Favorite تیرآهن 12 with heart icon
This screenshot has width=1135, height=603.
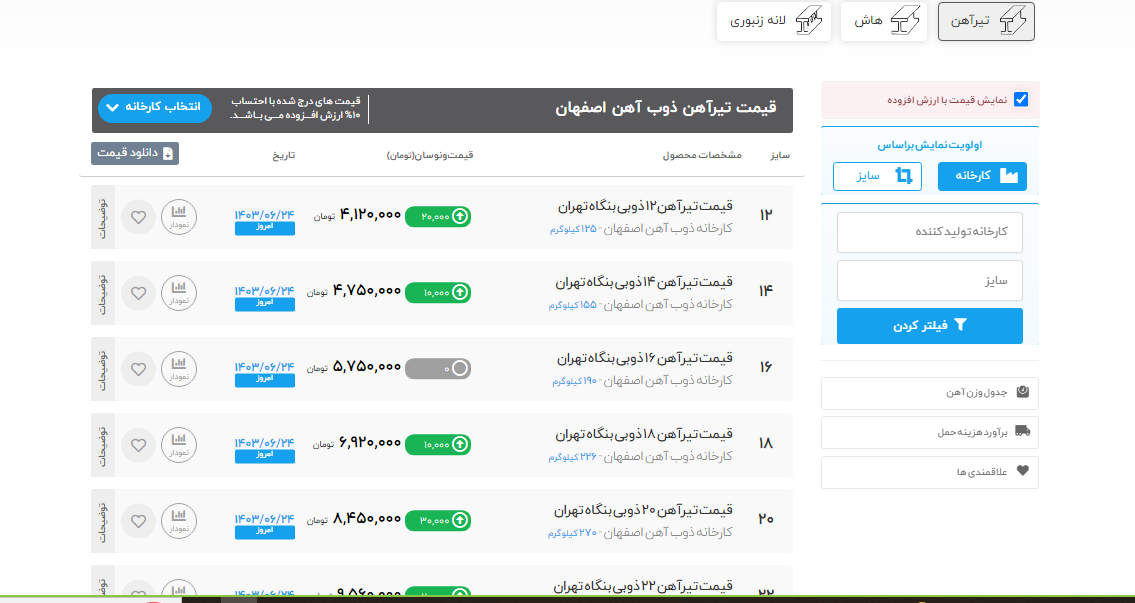coord(138,216)
